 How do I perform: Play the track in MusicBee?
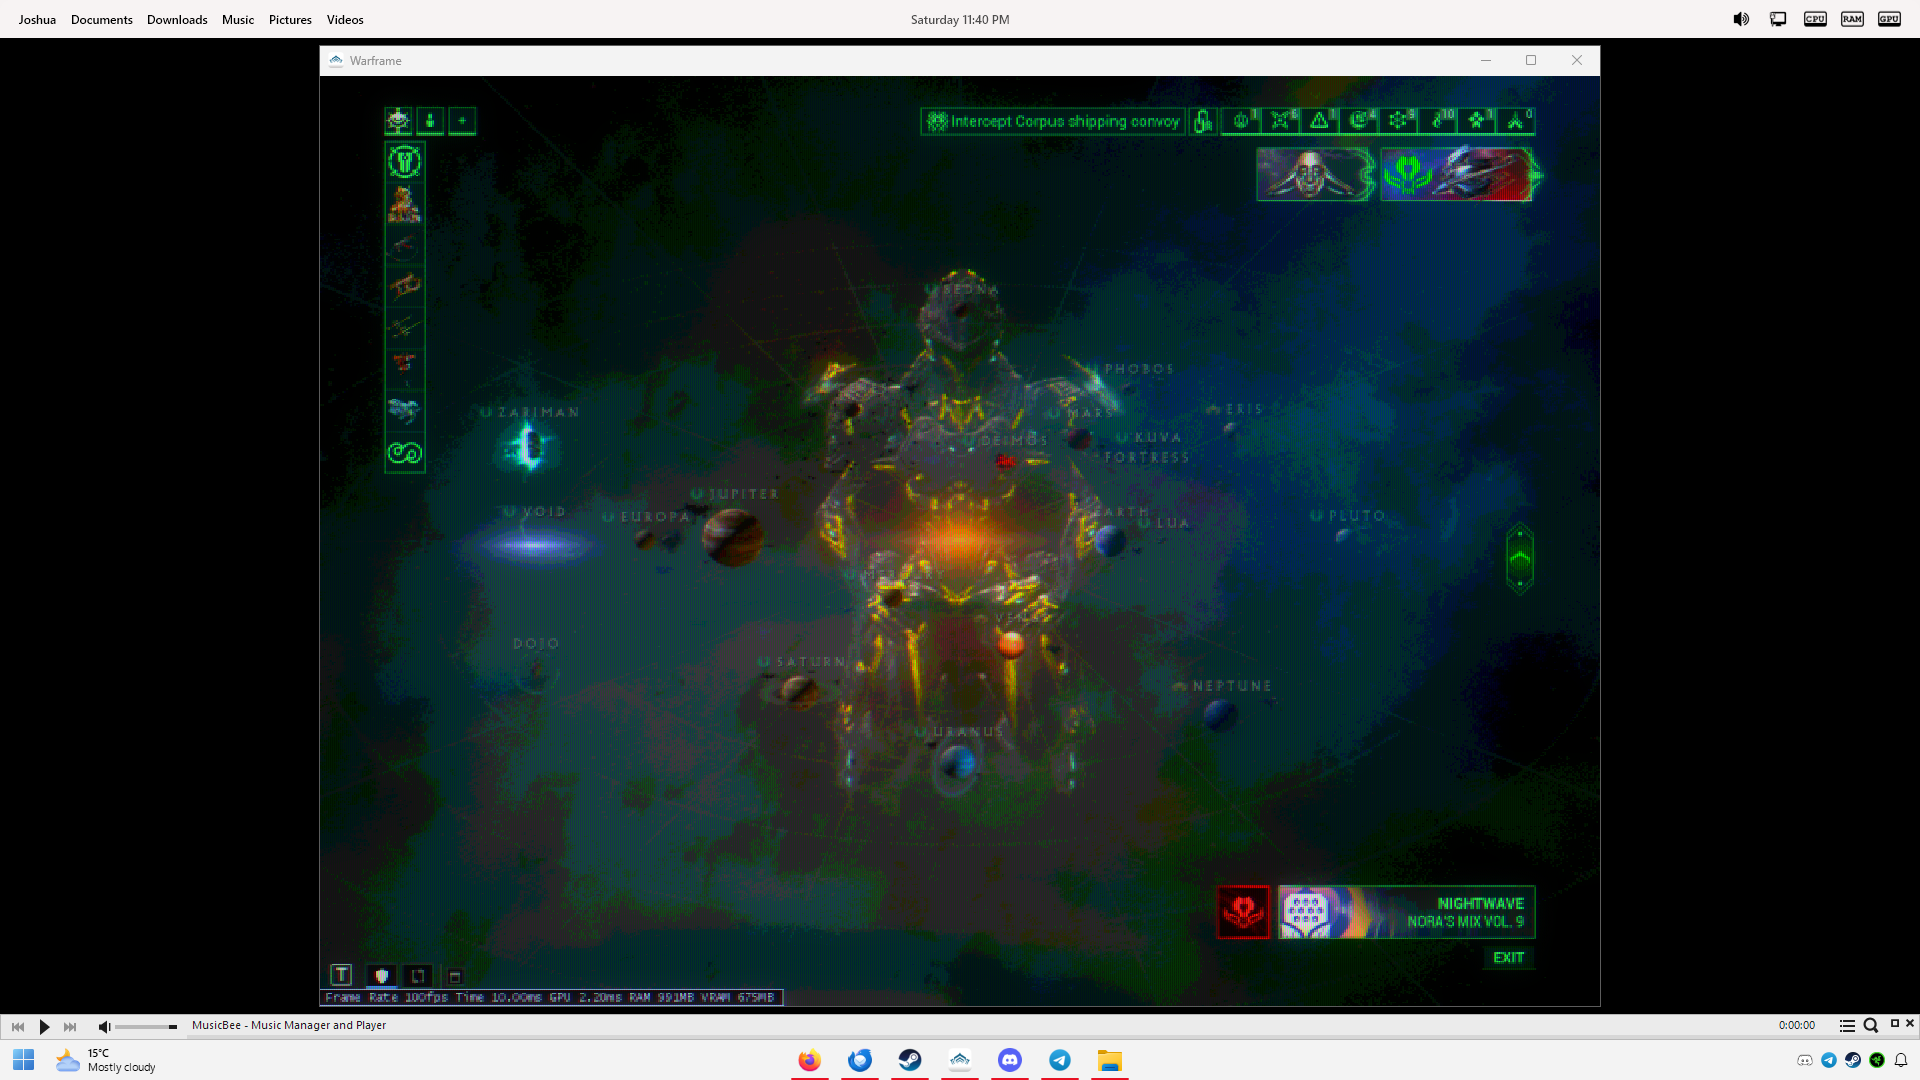[44, 1027]
